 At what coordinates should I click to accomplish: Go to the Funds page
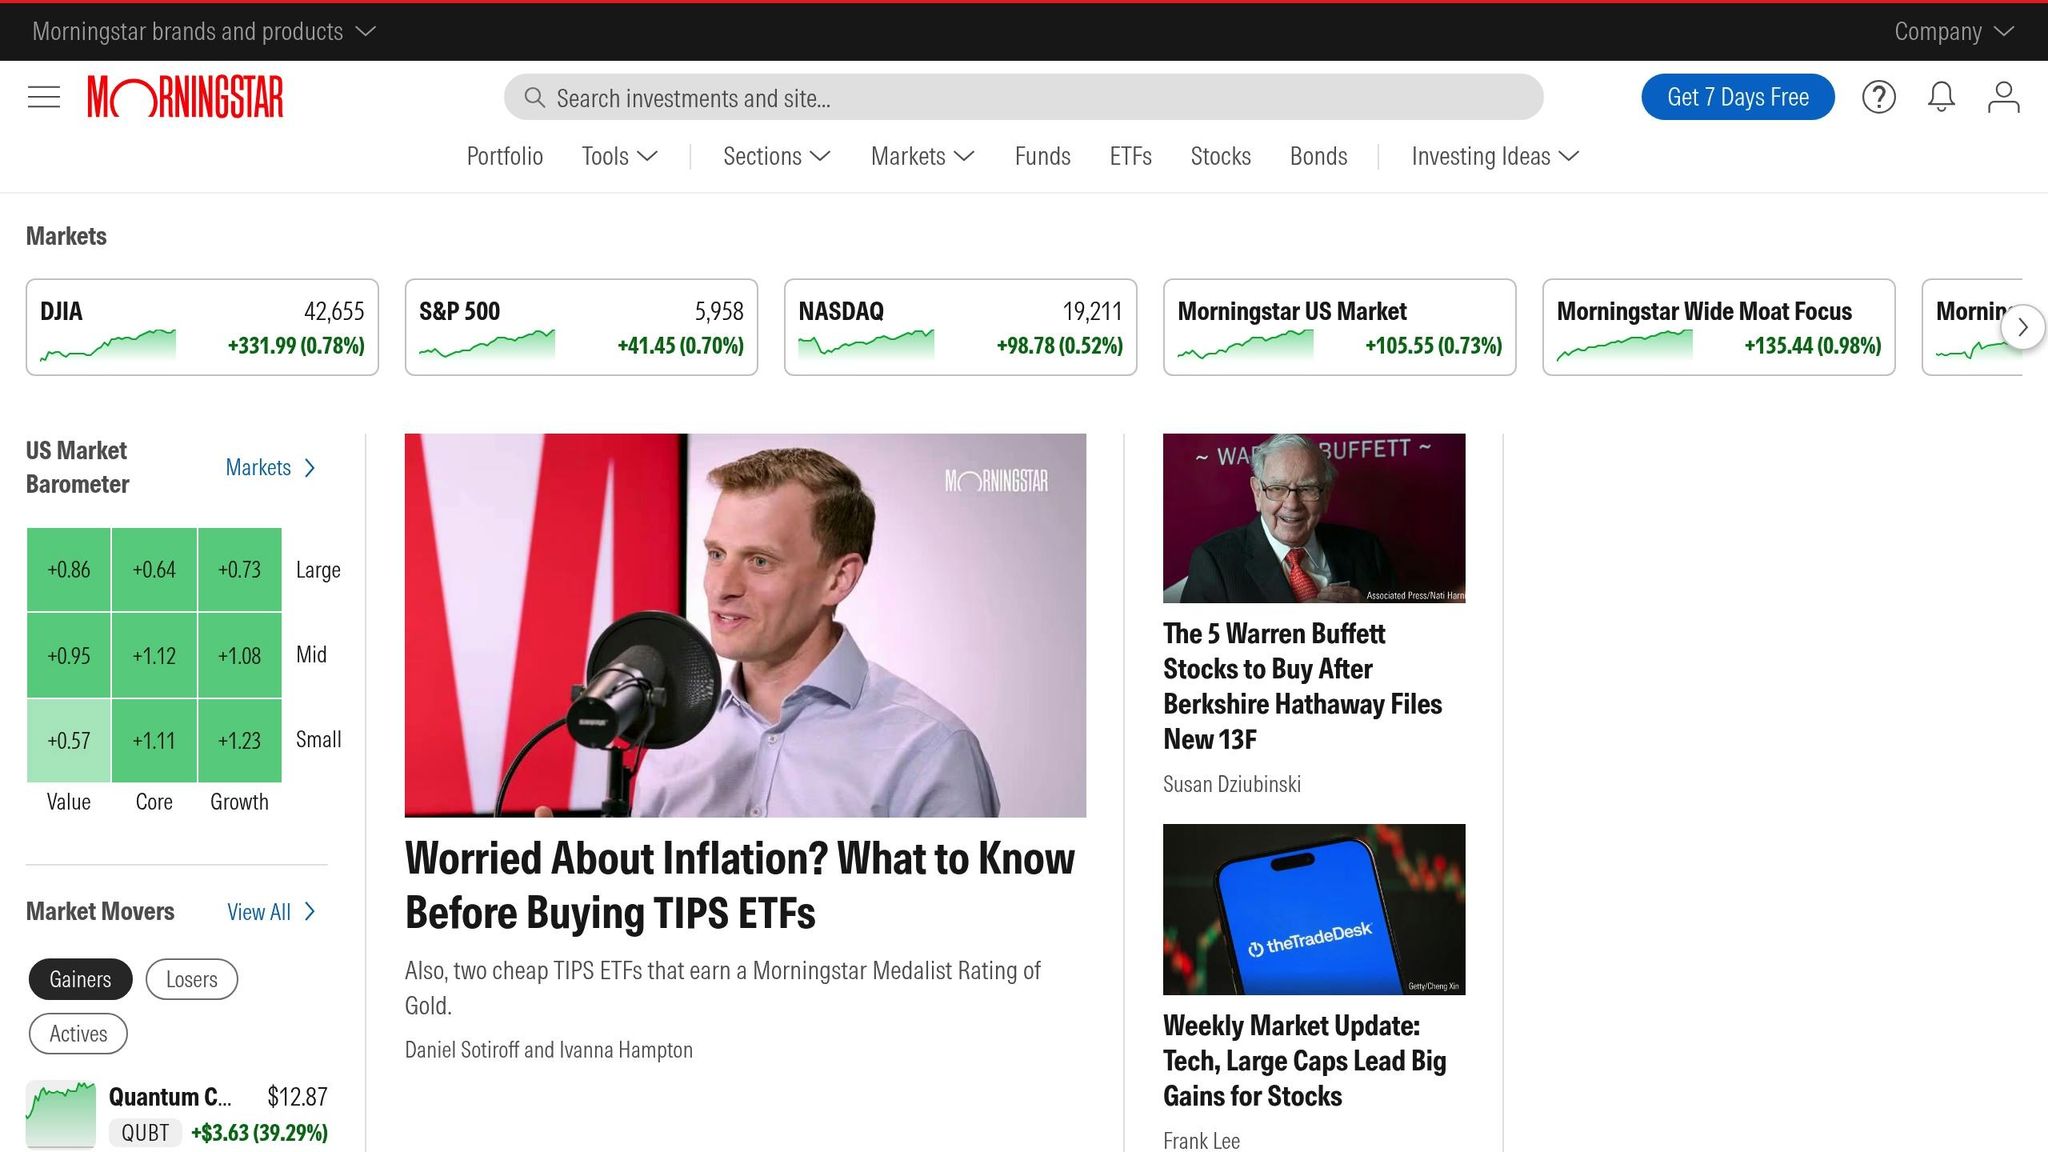(1042, 156)
